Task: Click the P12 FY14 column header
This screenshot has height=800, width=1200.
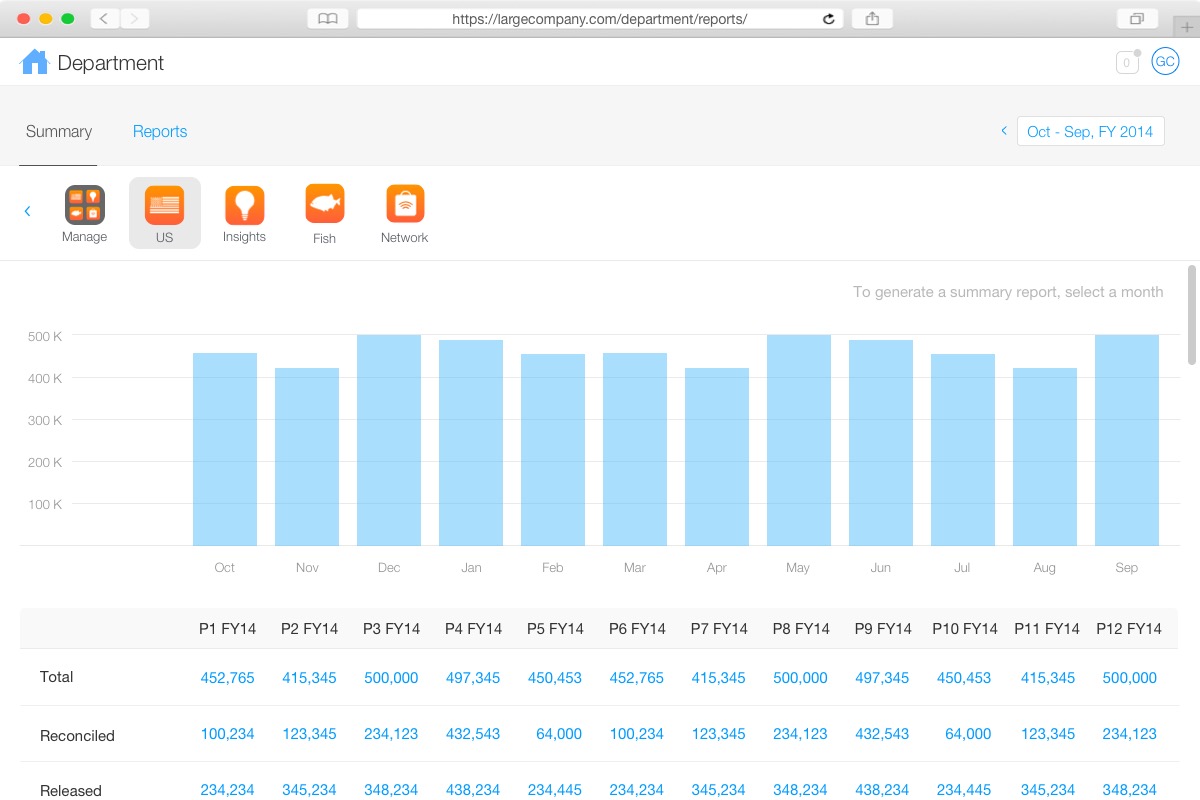Action: tap(1129, 629)
